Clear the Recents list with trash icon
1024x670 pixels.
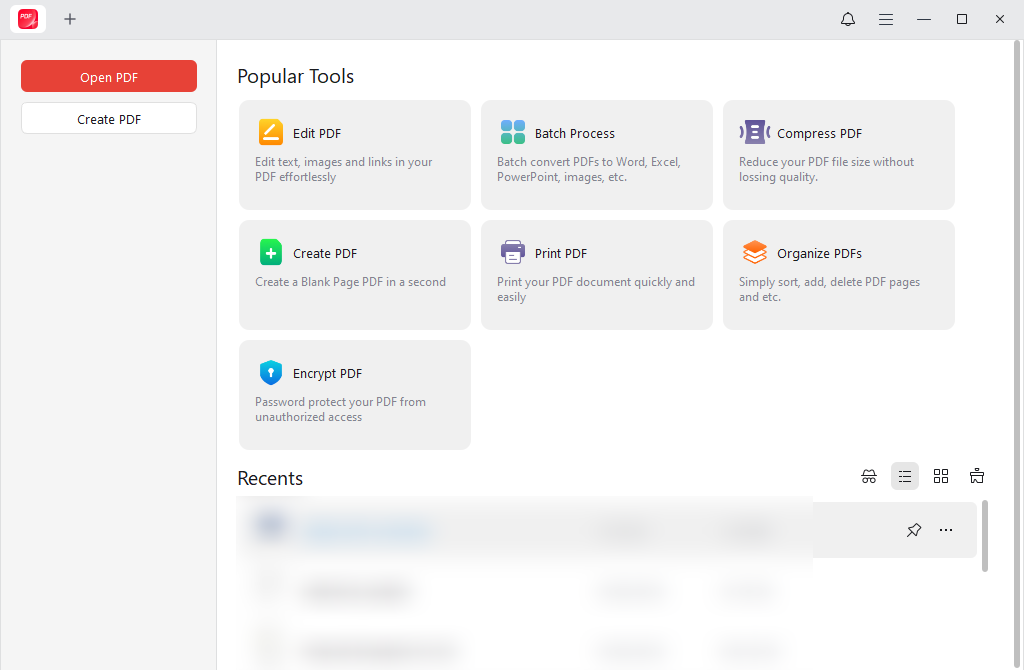pyautogui.click(x=977, y=476)
